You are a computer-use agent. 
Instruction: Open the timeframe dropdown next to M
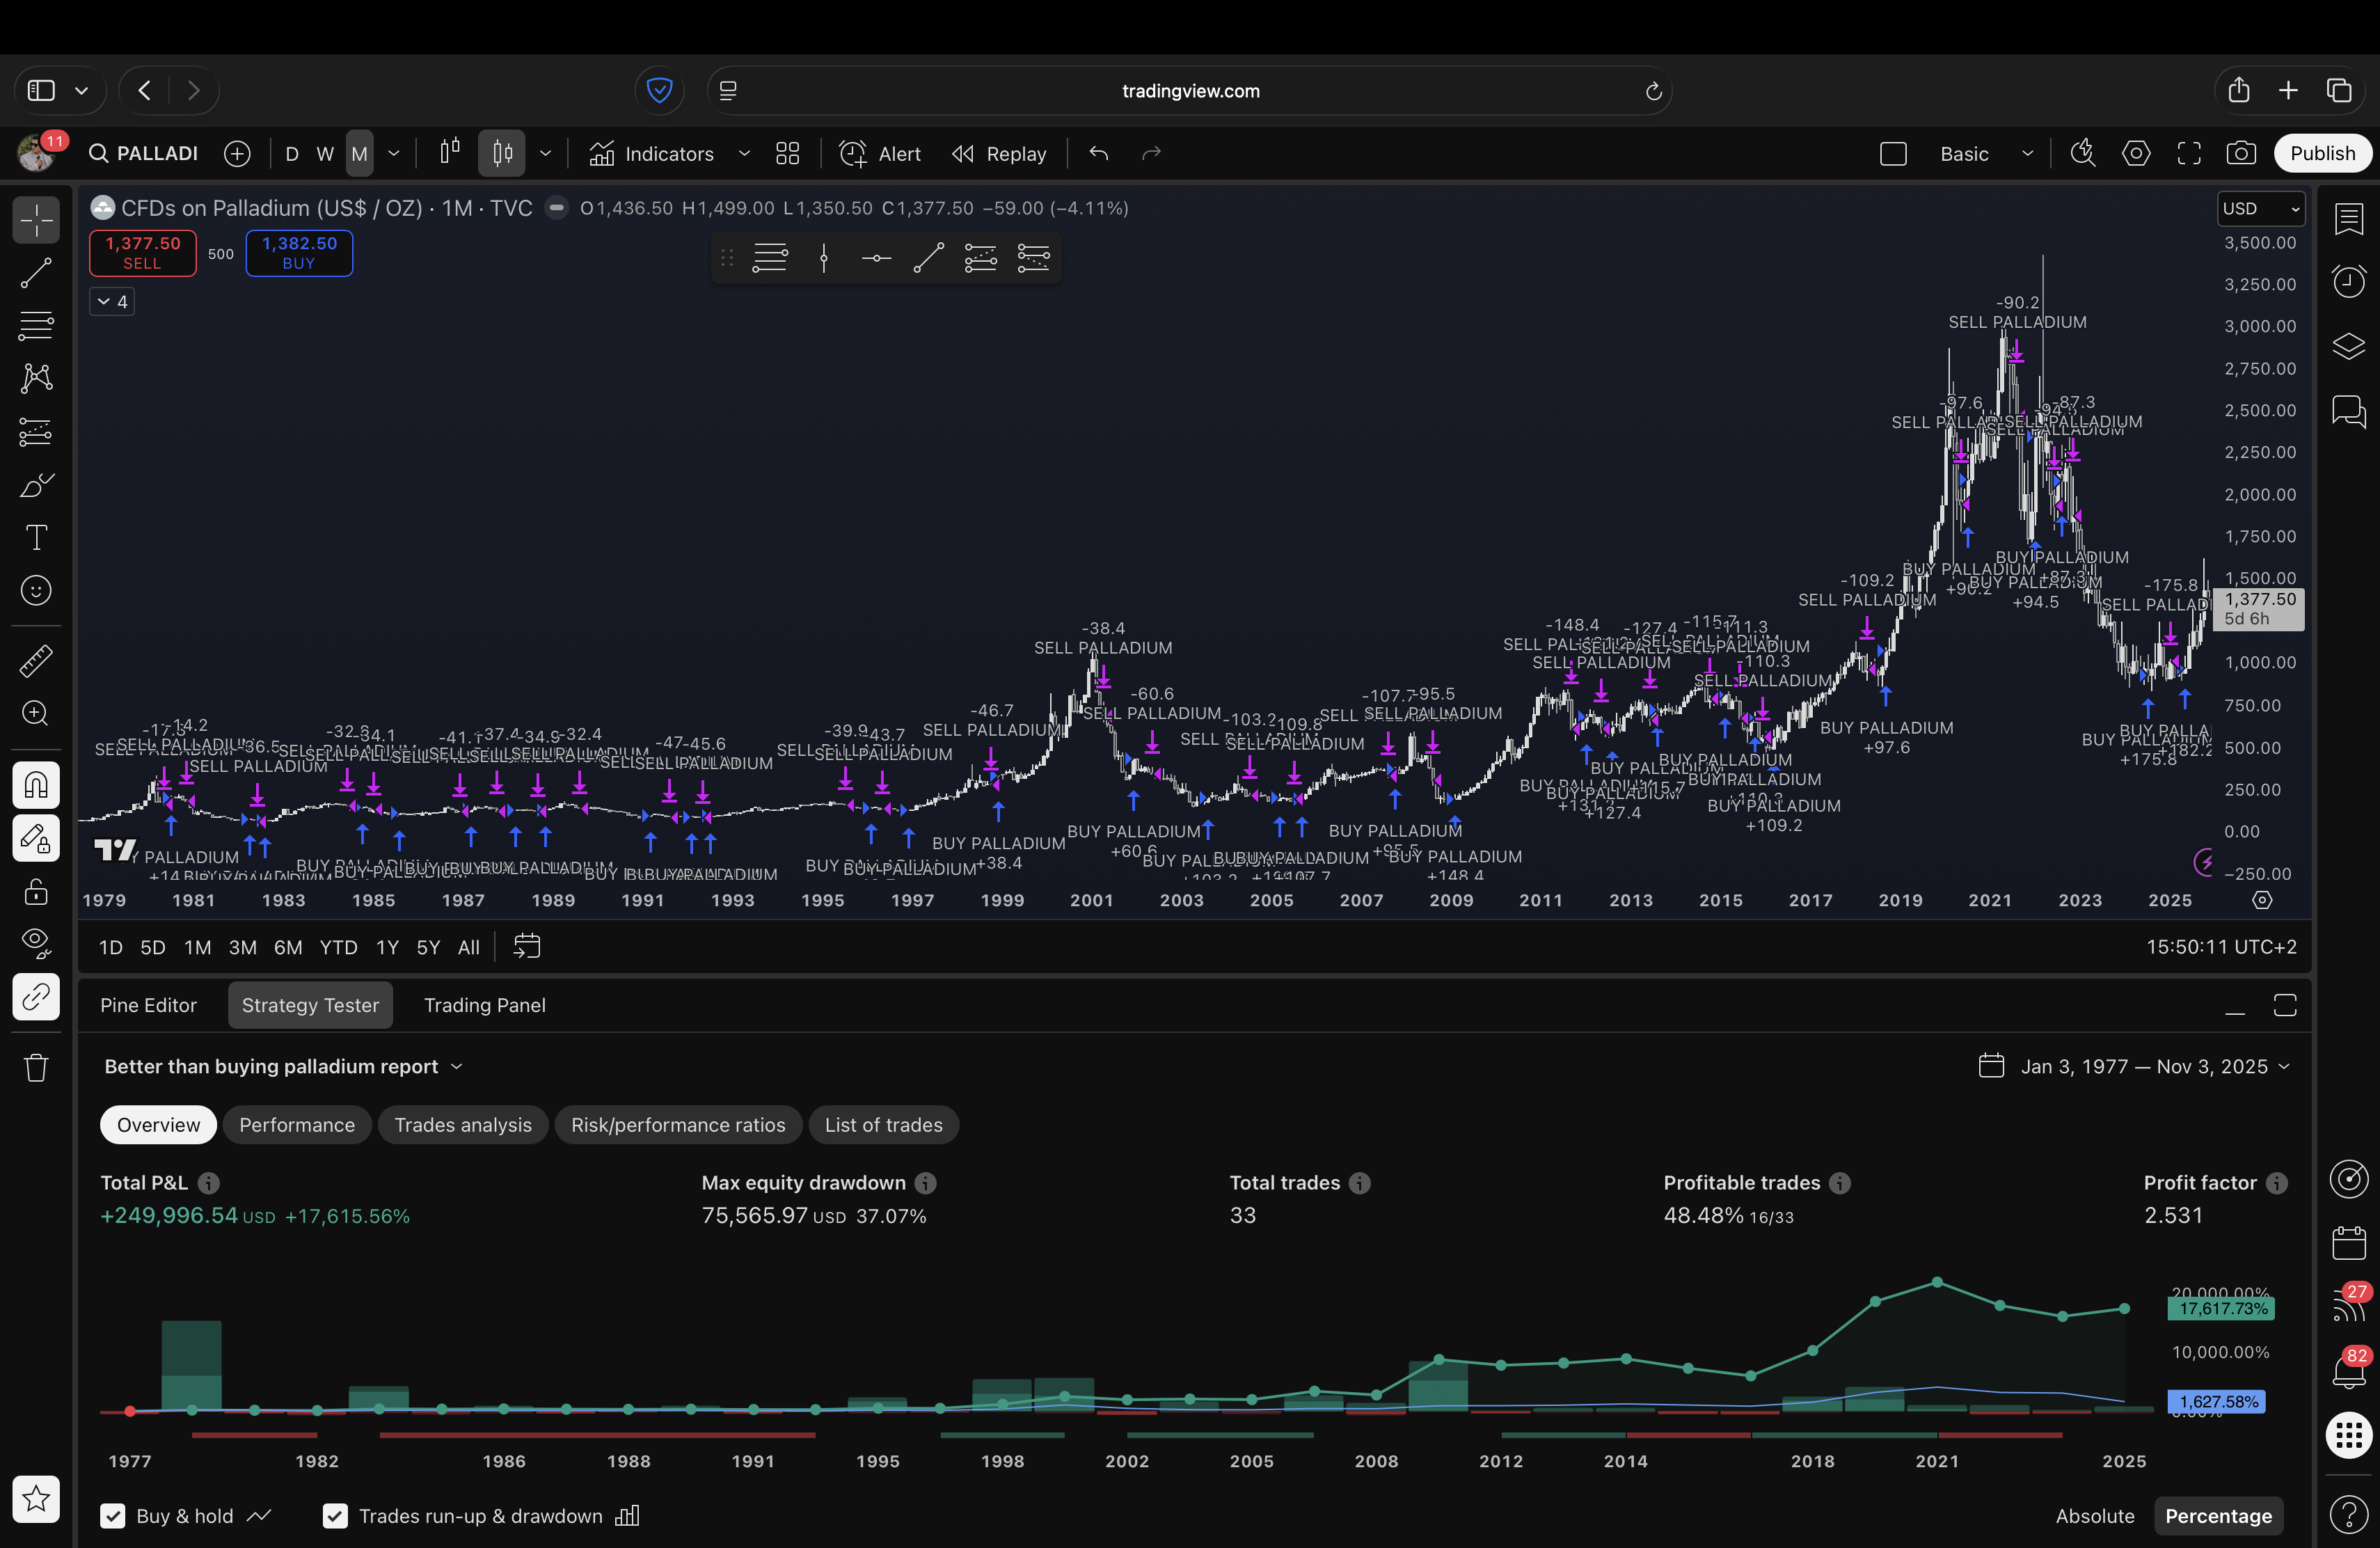(394, 153)
